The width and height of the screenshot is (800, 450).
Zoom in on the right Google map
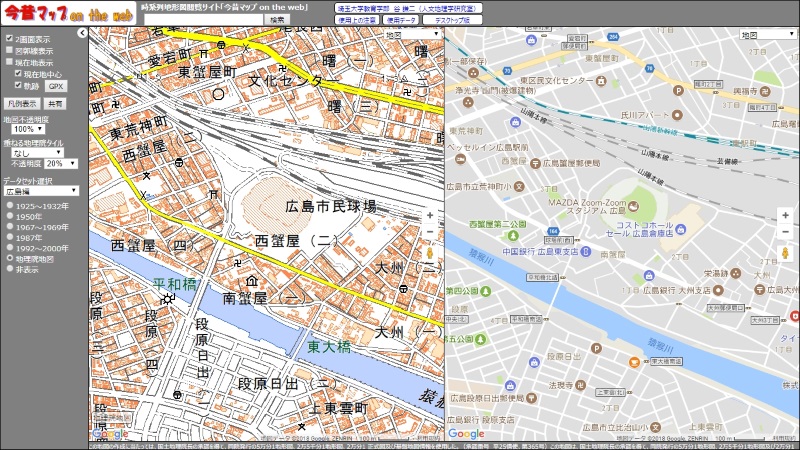point(786,214)
